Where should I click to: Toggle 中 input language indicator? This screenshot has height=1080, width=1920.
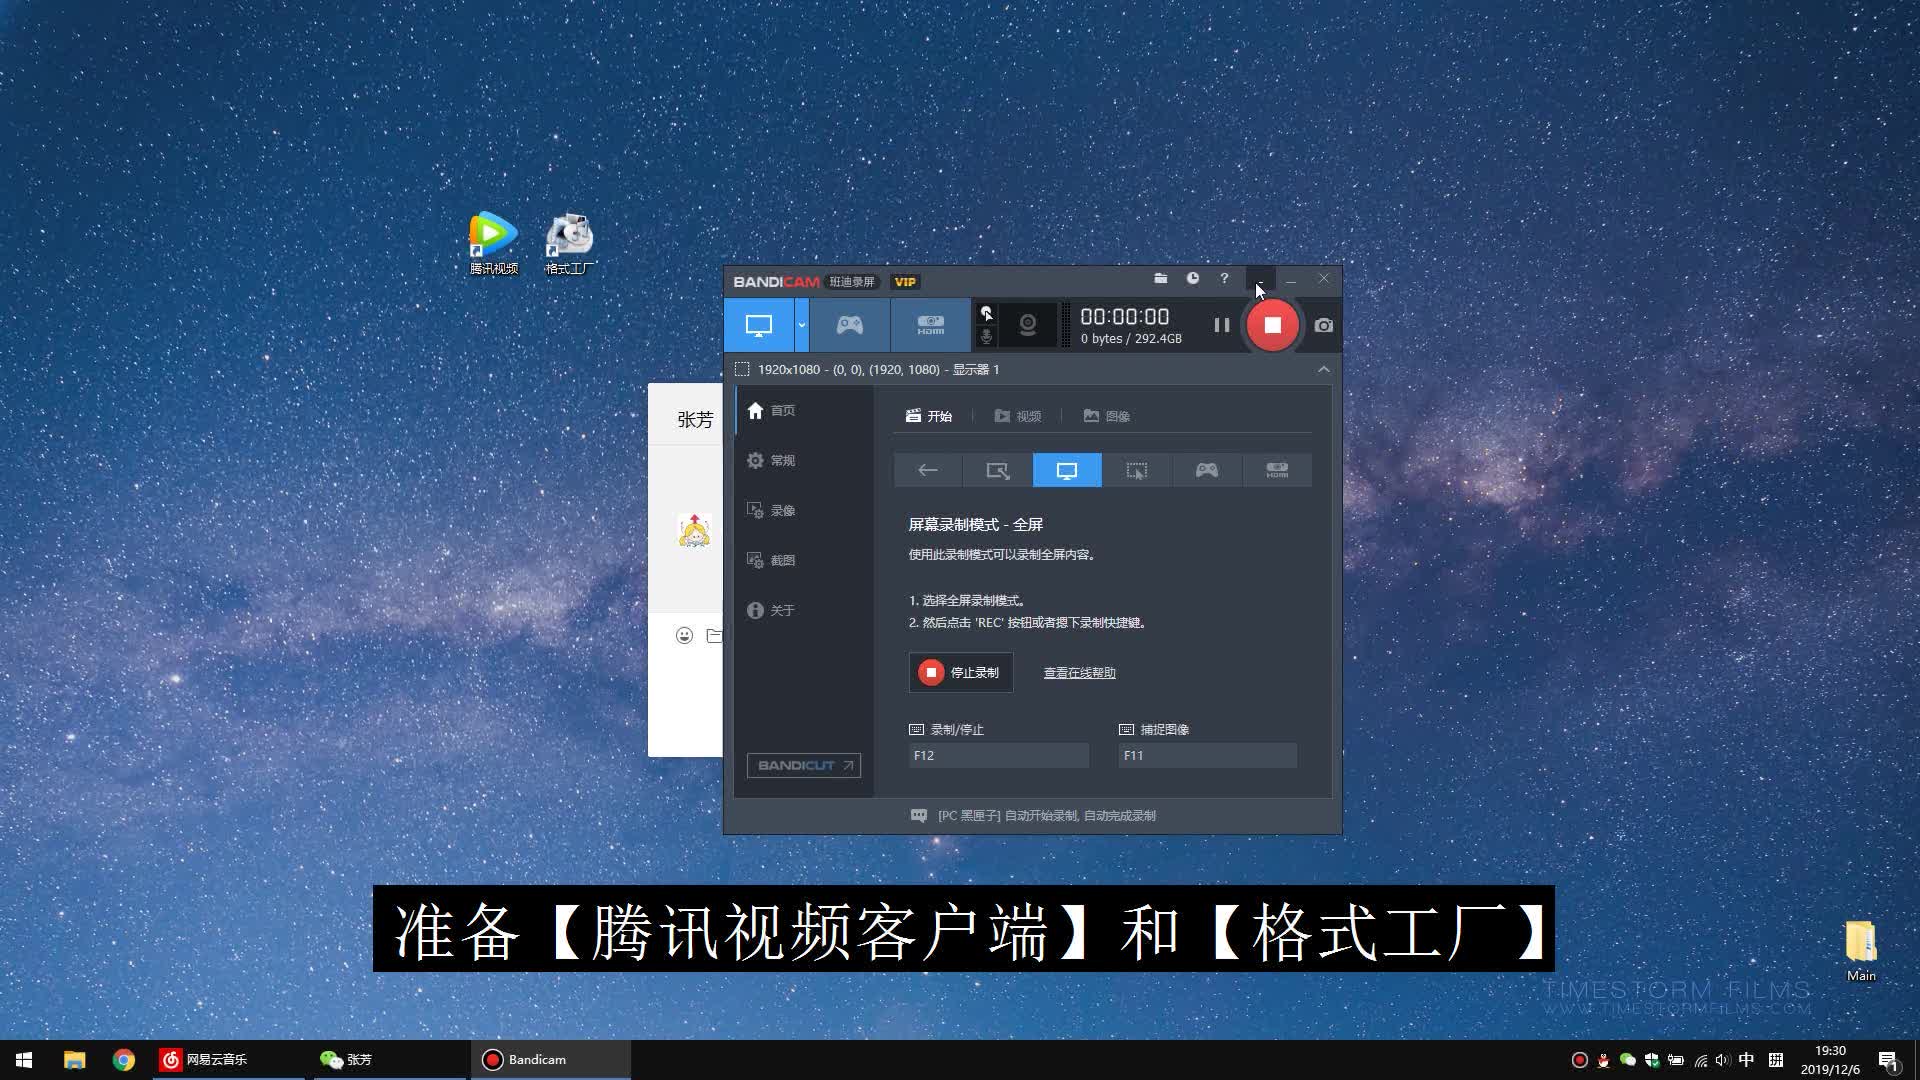1747,1060
